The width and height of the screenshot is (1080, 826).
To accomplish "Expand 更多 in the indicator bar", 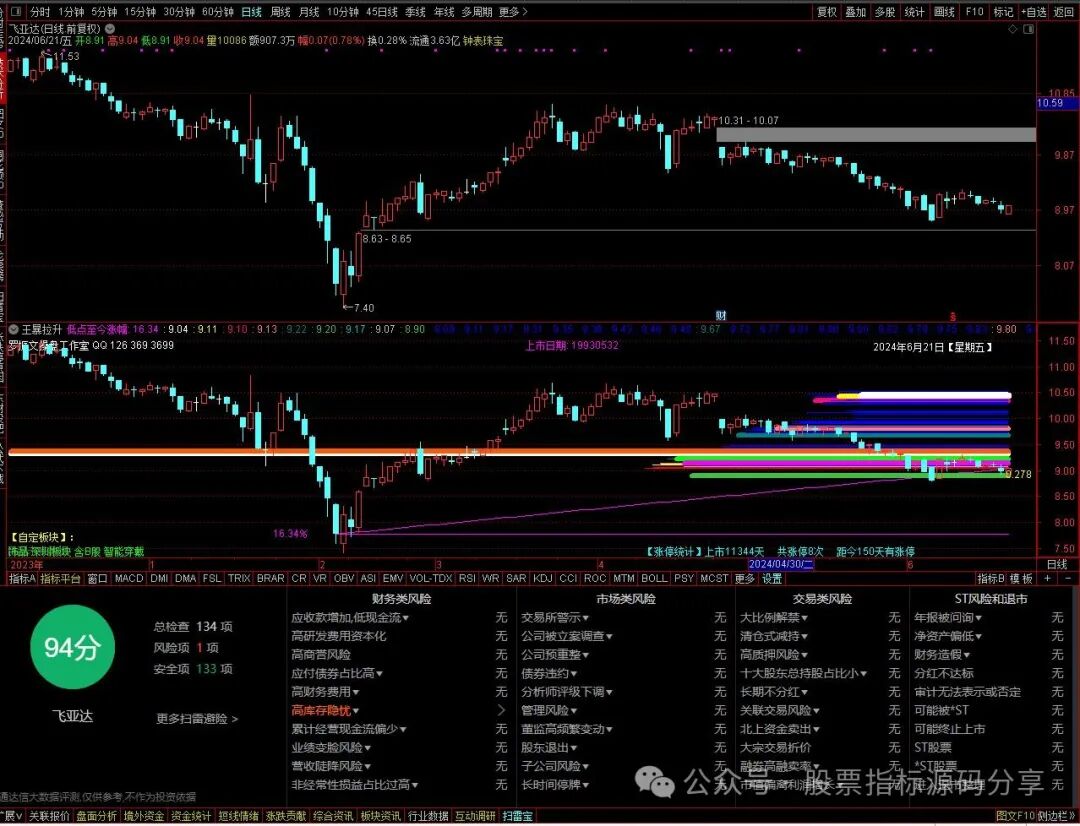I will pyautogui.click(x=745, y=579).
